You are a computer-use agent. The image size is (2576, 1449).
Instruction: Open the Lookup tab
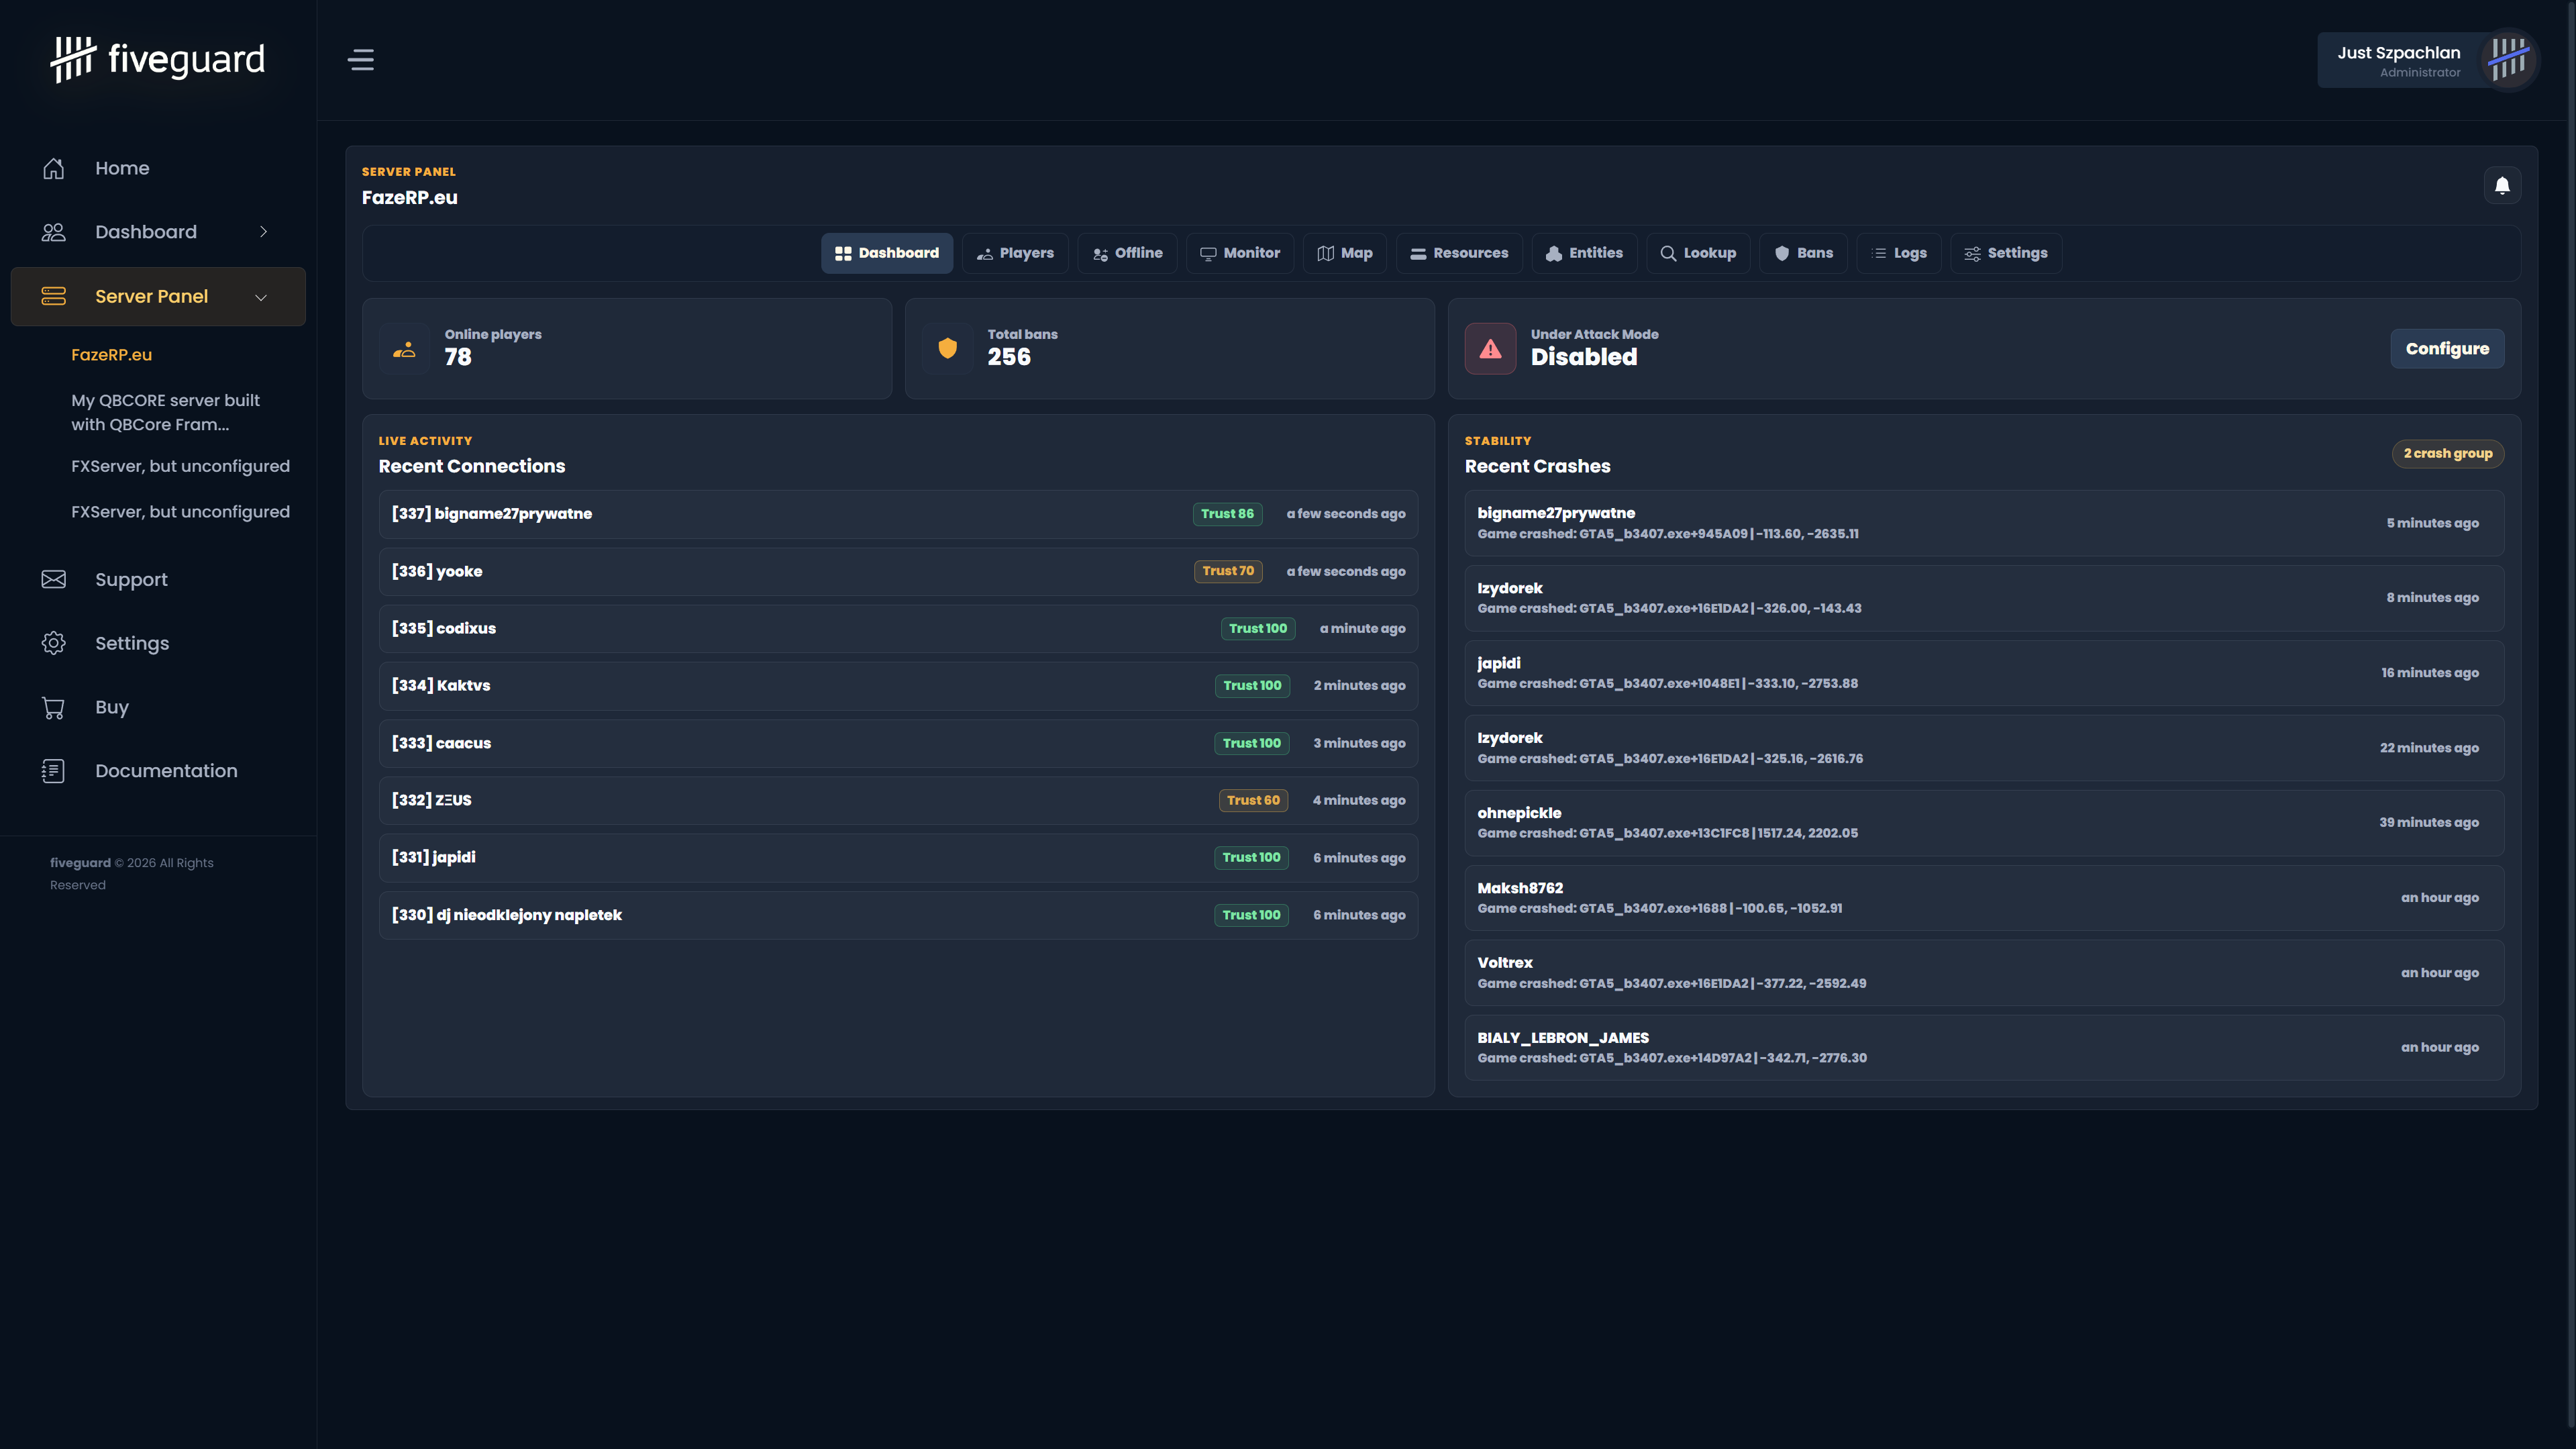point(1698,253)
